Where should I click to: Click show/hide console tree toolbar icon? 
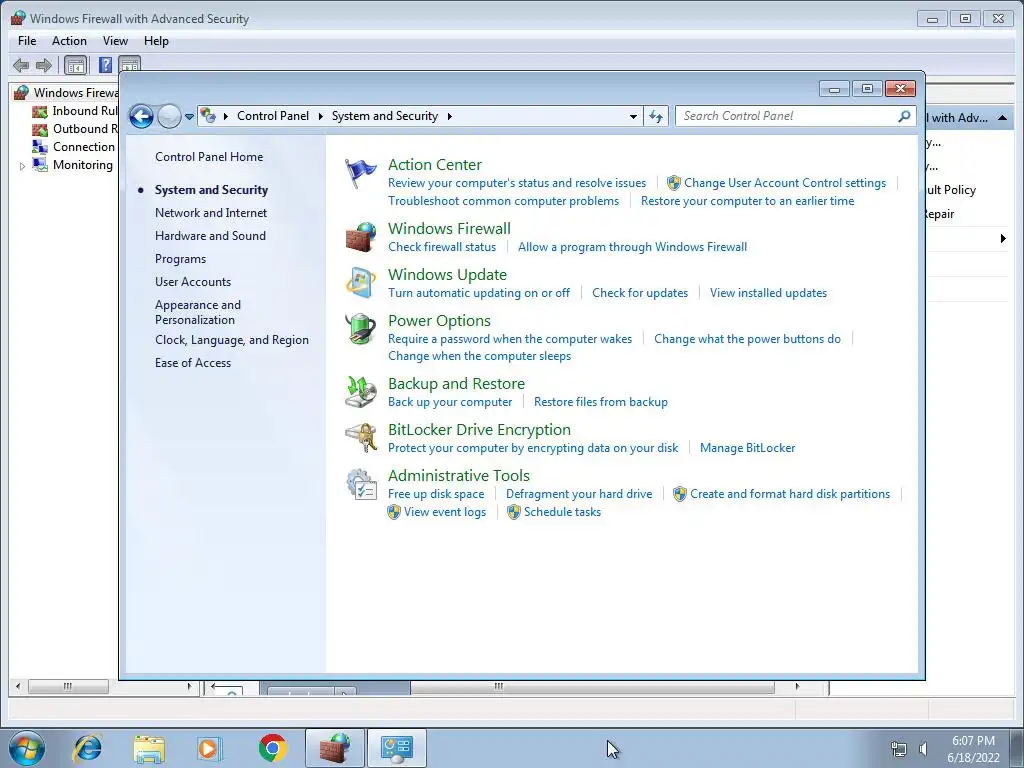[x=76, y=65]
